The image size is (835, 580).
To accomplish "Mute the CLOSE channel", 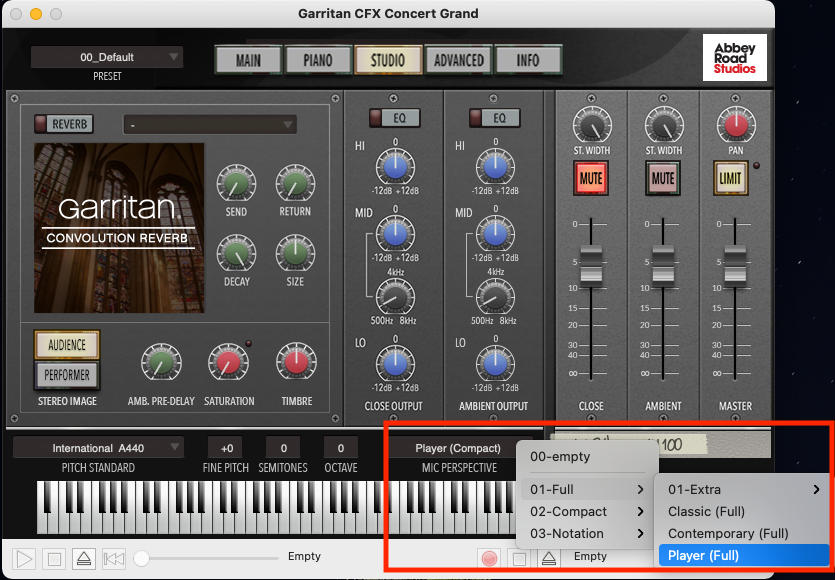I will [591, 179].
